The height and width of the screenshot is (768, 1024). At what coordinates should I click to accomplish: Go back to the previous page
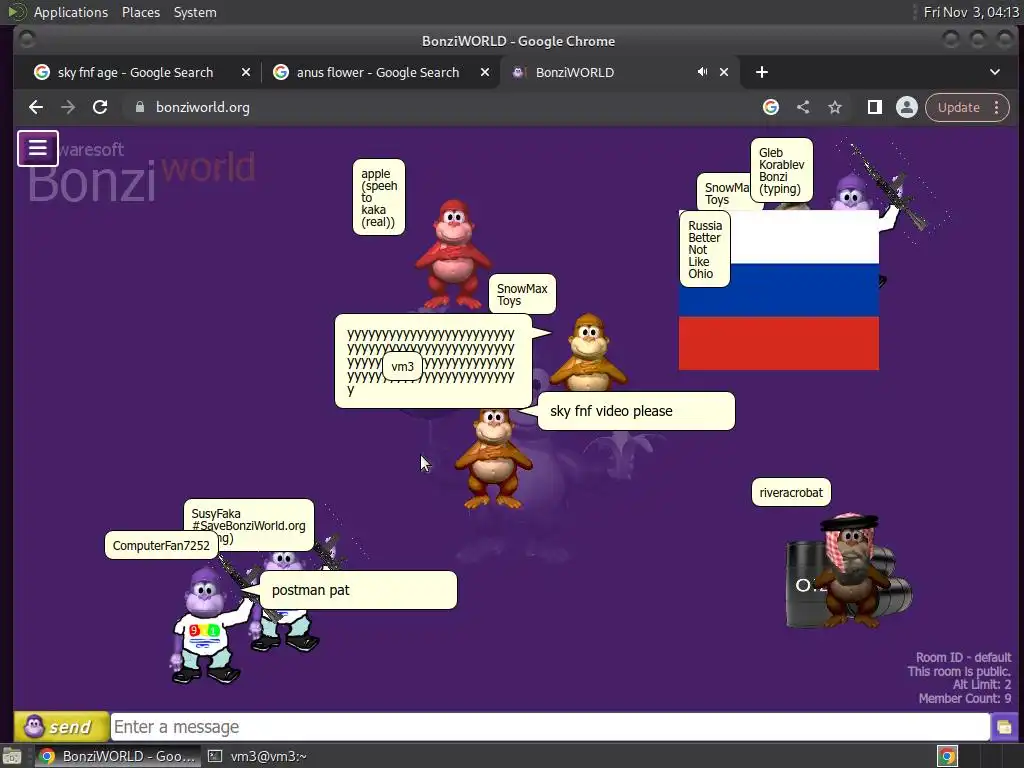[x=36, y=107]
